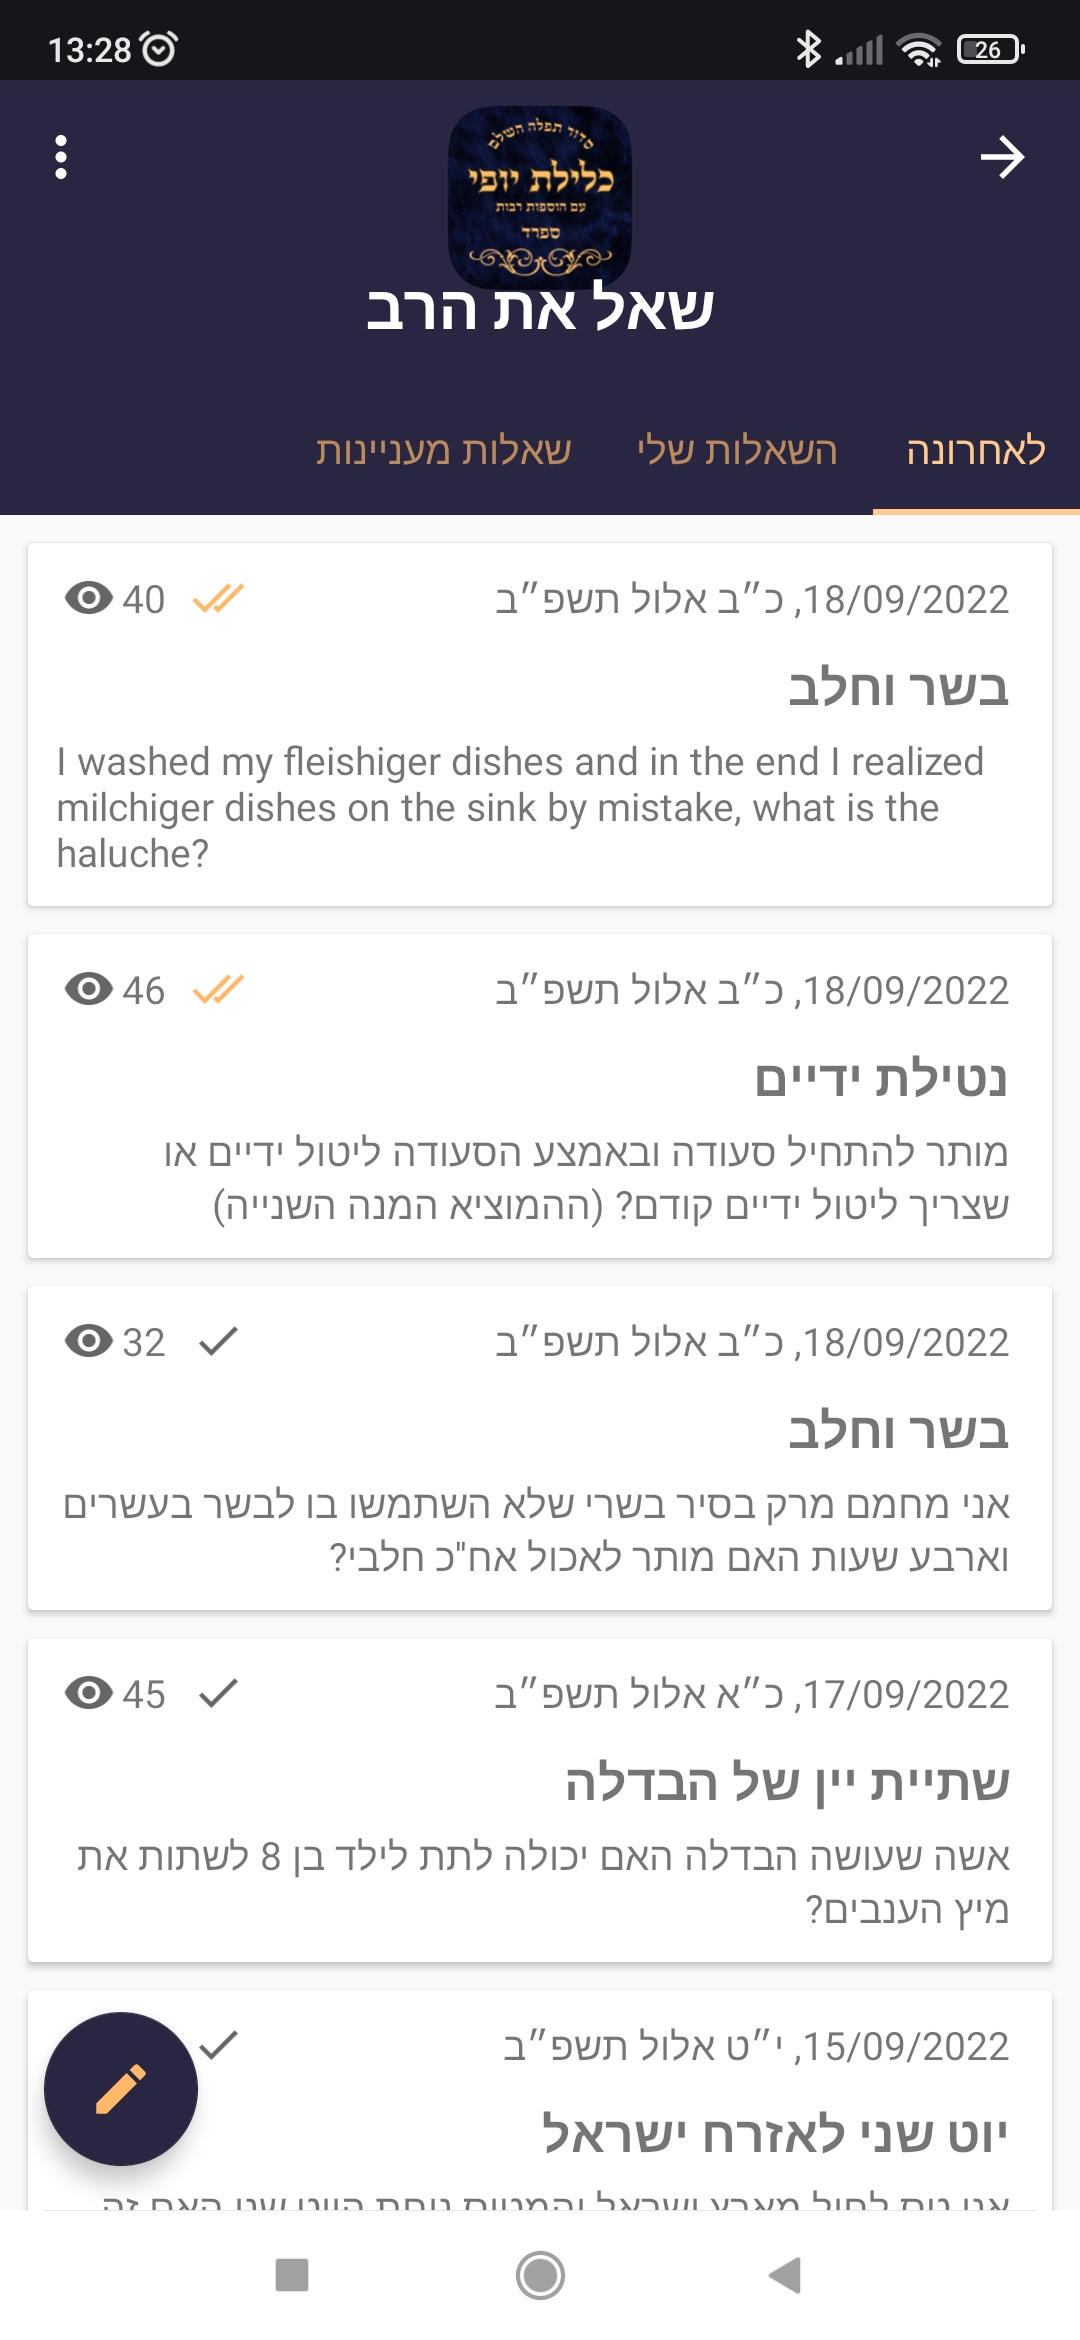
Task: Select the לאחרונה tab
Action: 976,450
